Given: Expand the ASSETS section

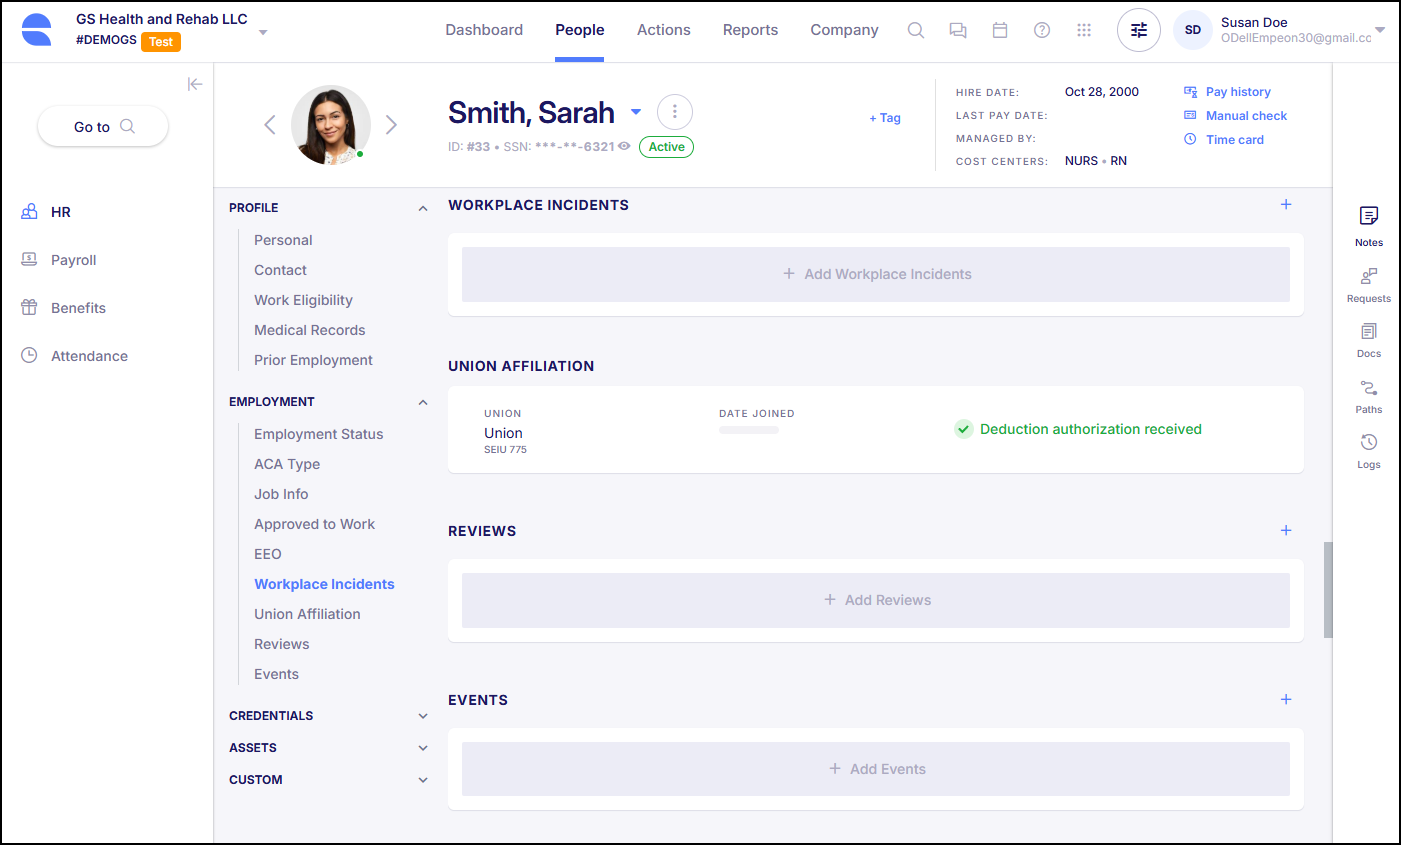Looking at the screenshot, I should (422, 747).
